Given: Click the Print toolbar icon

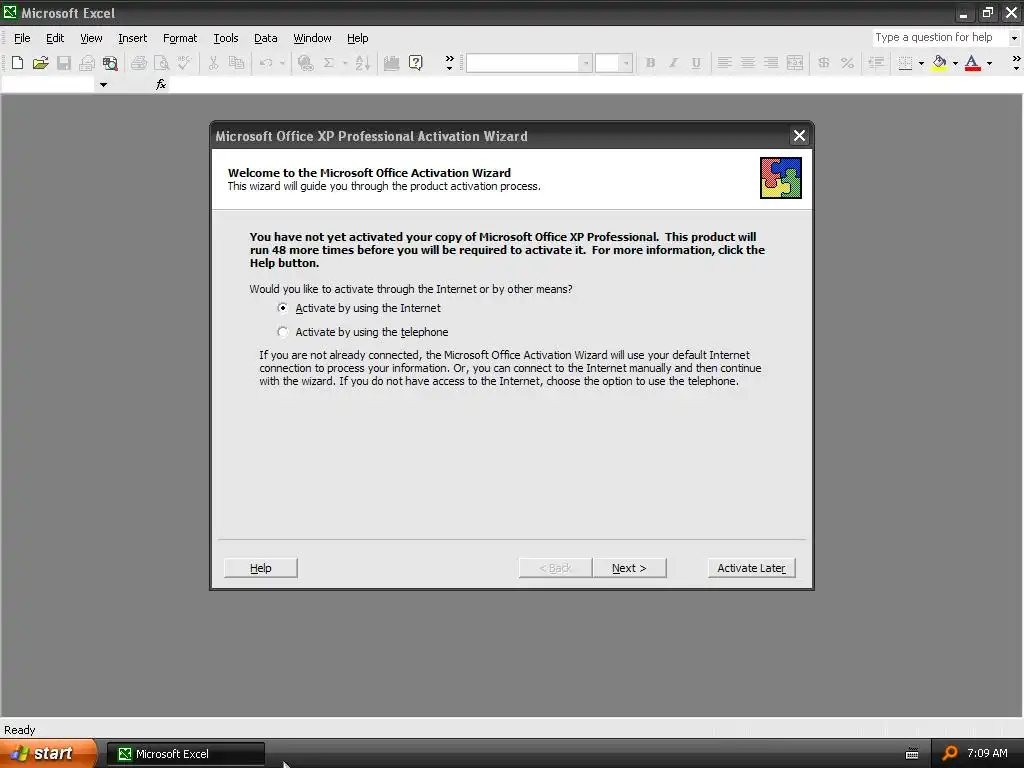Looking at the screenshot, I should tap(138, 63).
